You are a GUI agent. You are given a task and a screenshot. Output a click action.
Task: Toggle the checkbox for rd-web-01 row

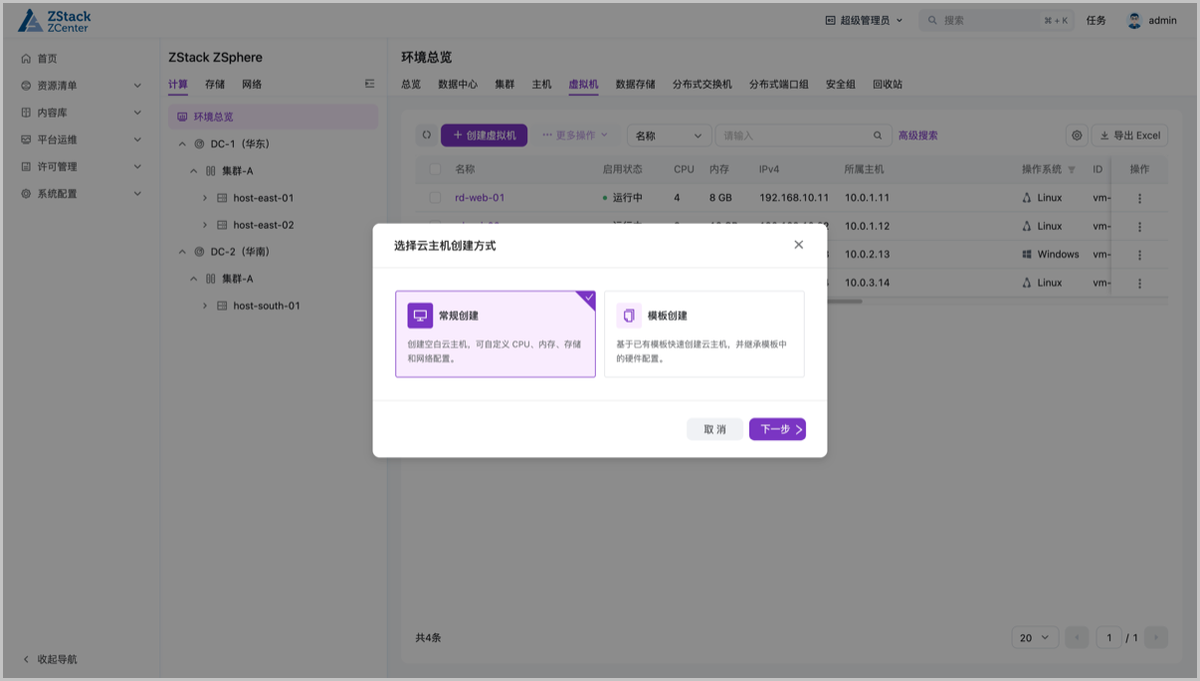435,198
